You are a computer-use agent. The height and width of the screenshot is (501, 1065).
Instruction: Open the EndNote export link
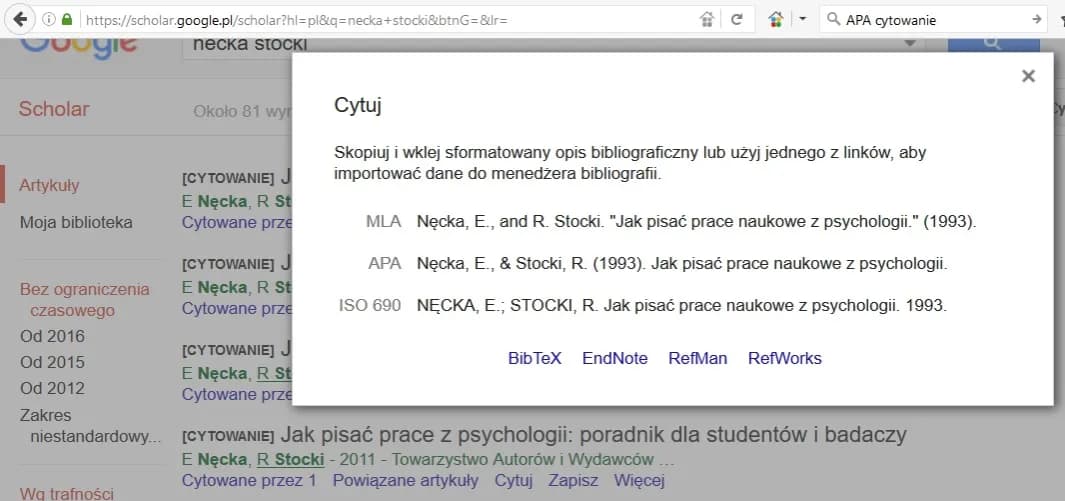coord(615,358)
